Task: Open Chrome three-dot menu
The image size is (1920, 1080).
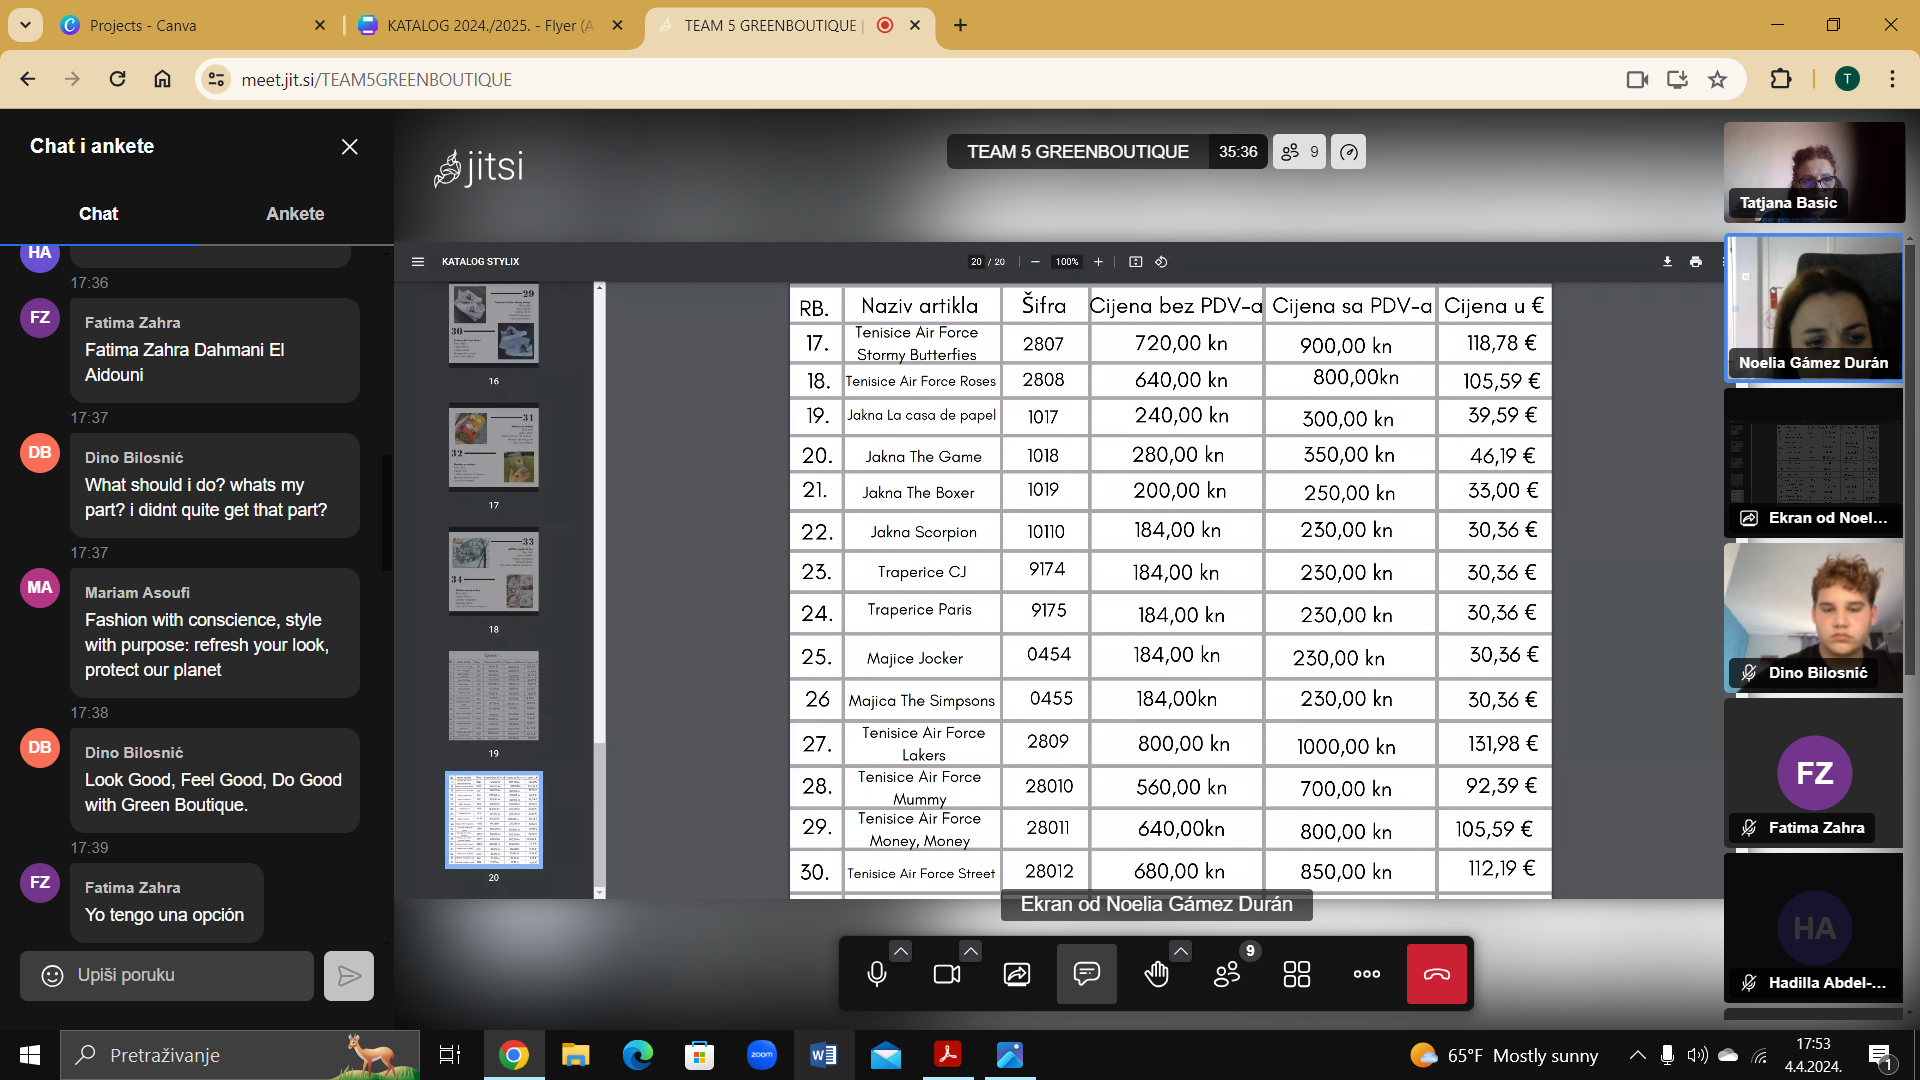Action: coord(1892,79)
